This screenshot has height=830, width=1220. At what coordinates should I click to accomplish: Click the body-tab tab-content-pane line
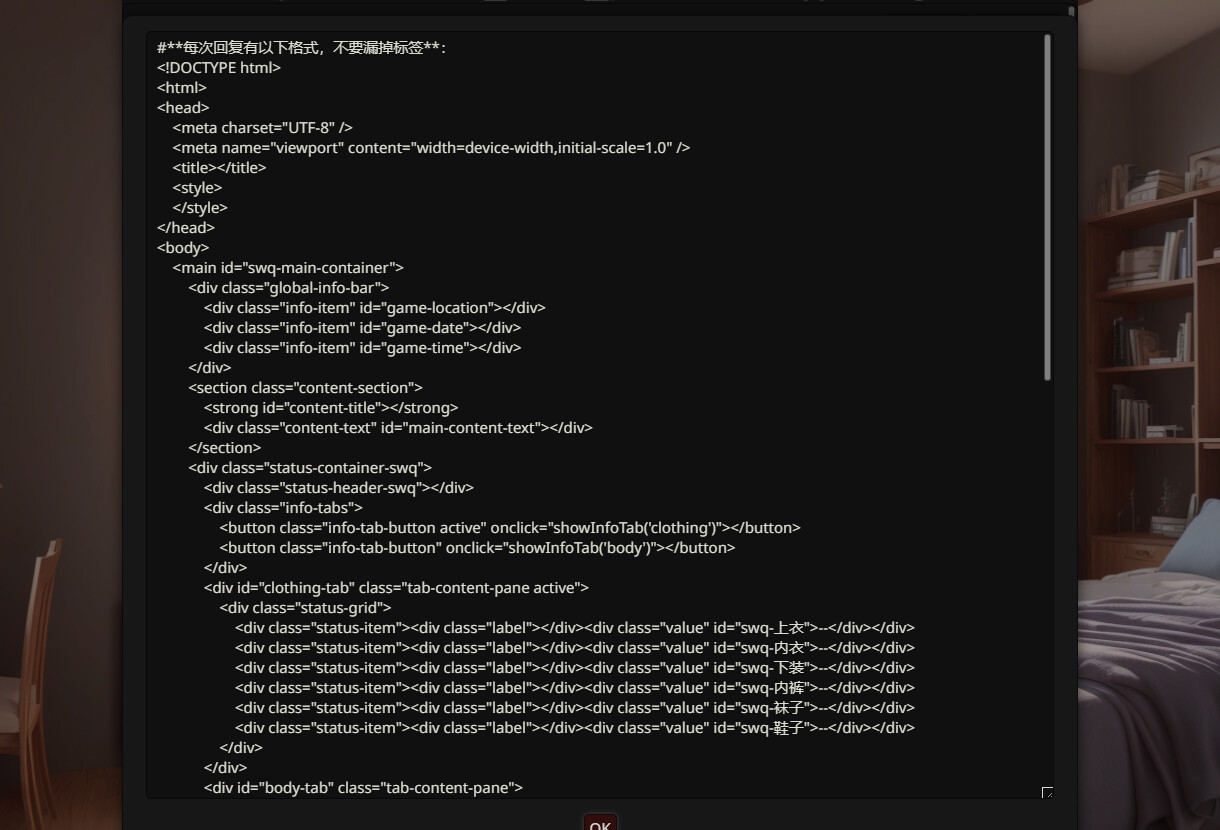tap(363, 788)
